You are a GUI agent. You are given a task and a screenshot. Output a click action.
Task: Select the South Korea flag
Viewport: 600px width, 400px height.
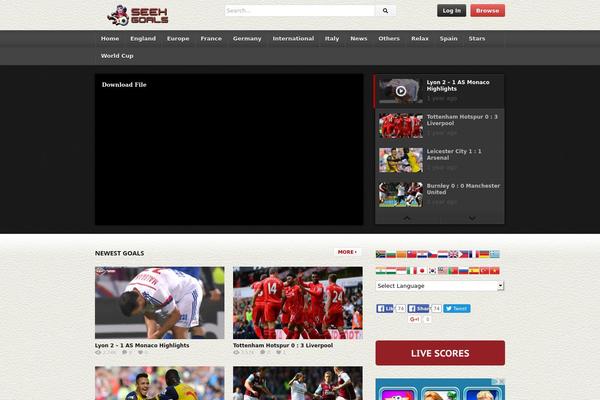coord(433,271)
